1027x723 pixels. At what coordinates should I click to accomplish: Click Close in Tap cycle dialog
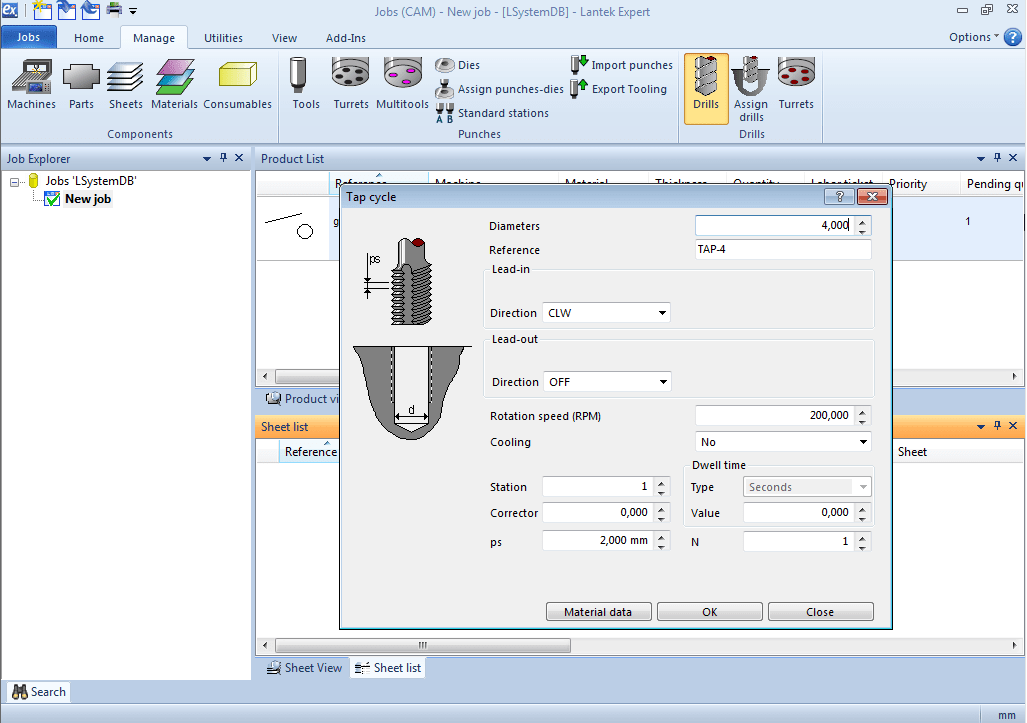coord(820,612)
